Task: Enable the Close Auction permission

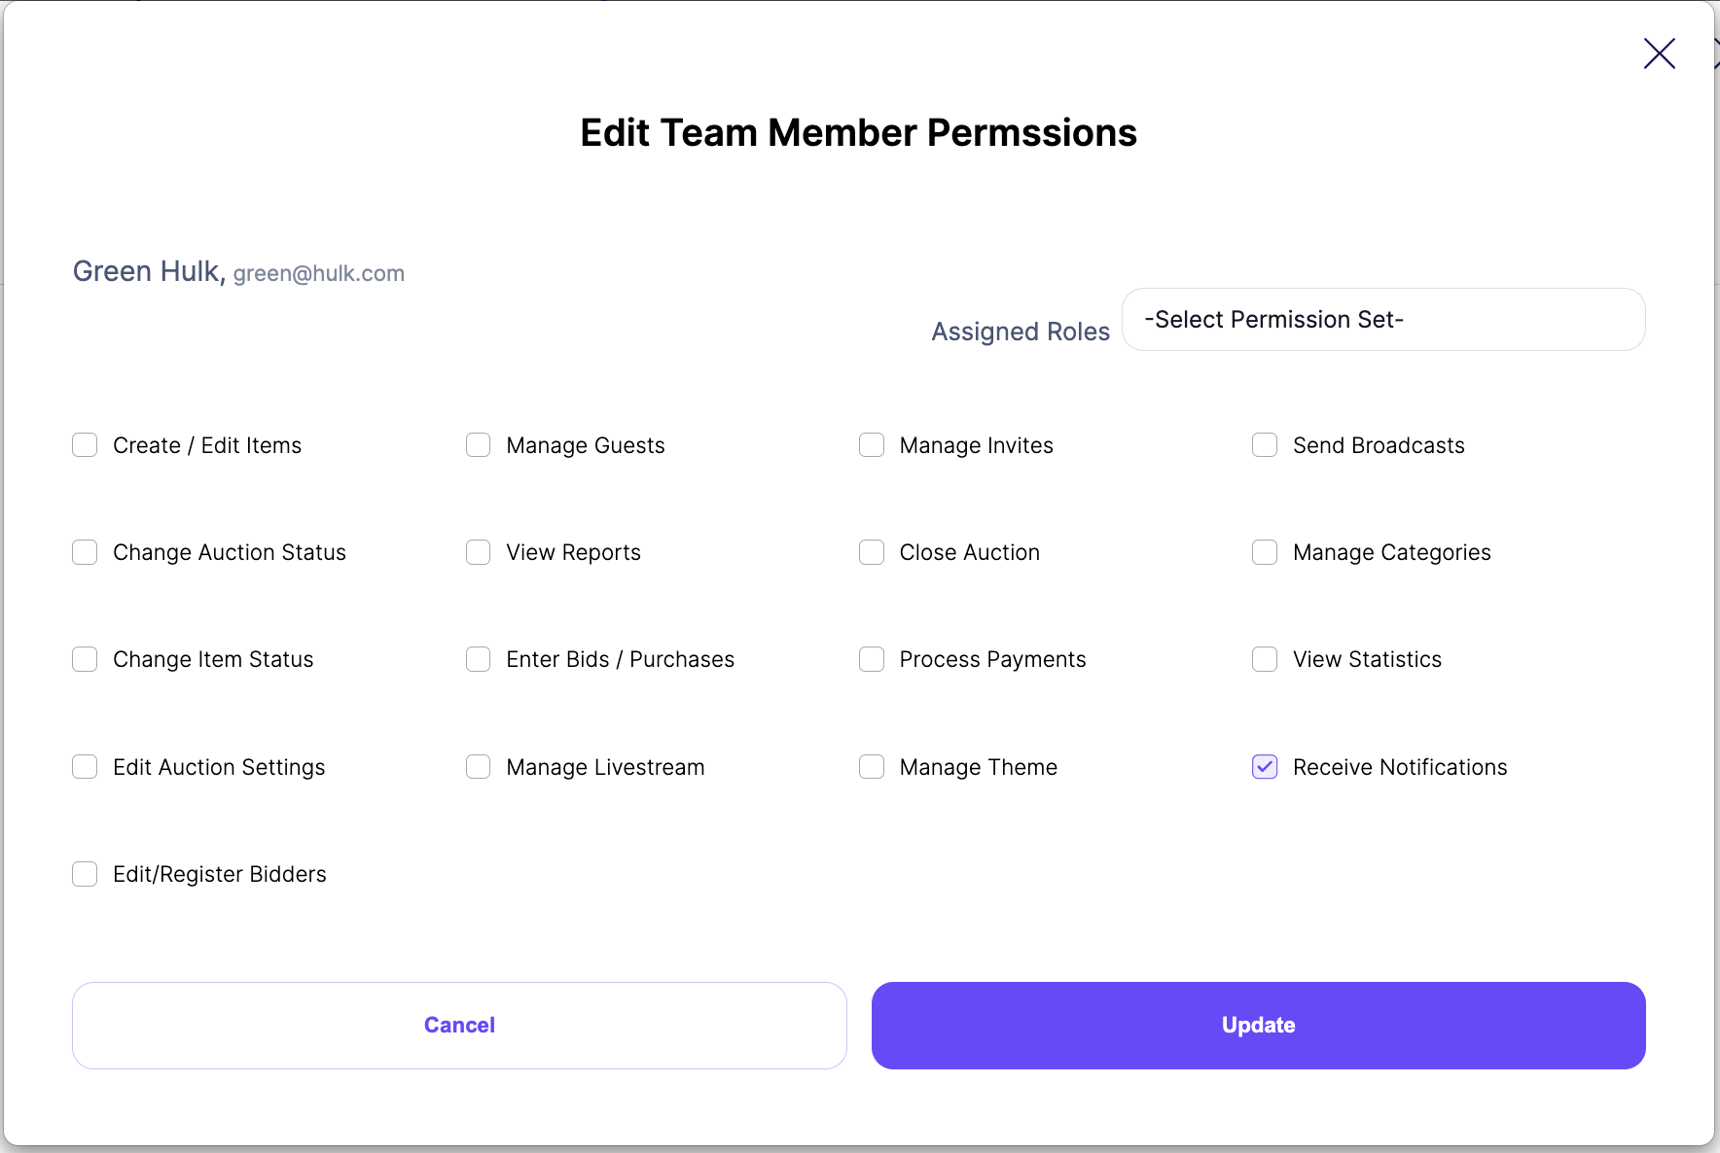Action: (x=871, y=552)
